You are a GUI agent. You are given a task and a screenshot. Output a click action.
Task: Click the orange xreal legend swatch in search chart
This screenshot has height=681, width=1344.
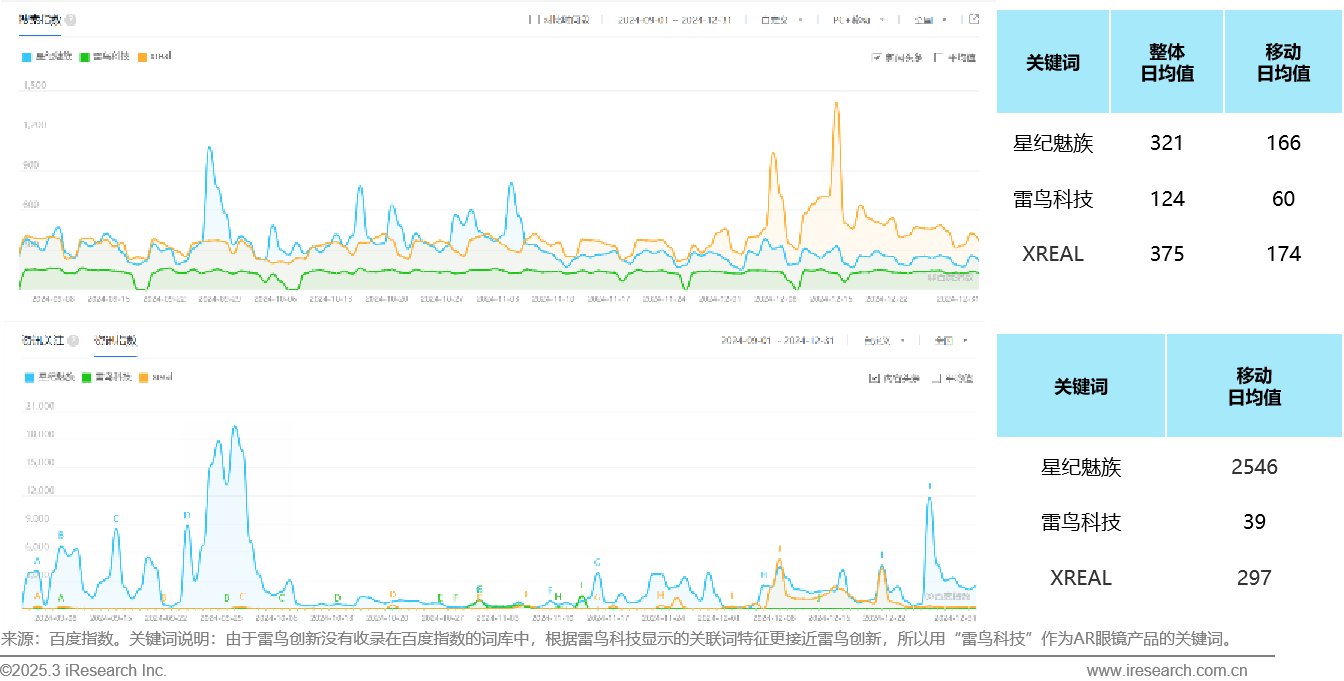(x=143, y=57)
